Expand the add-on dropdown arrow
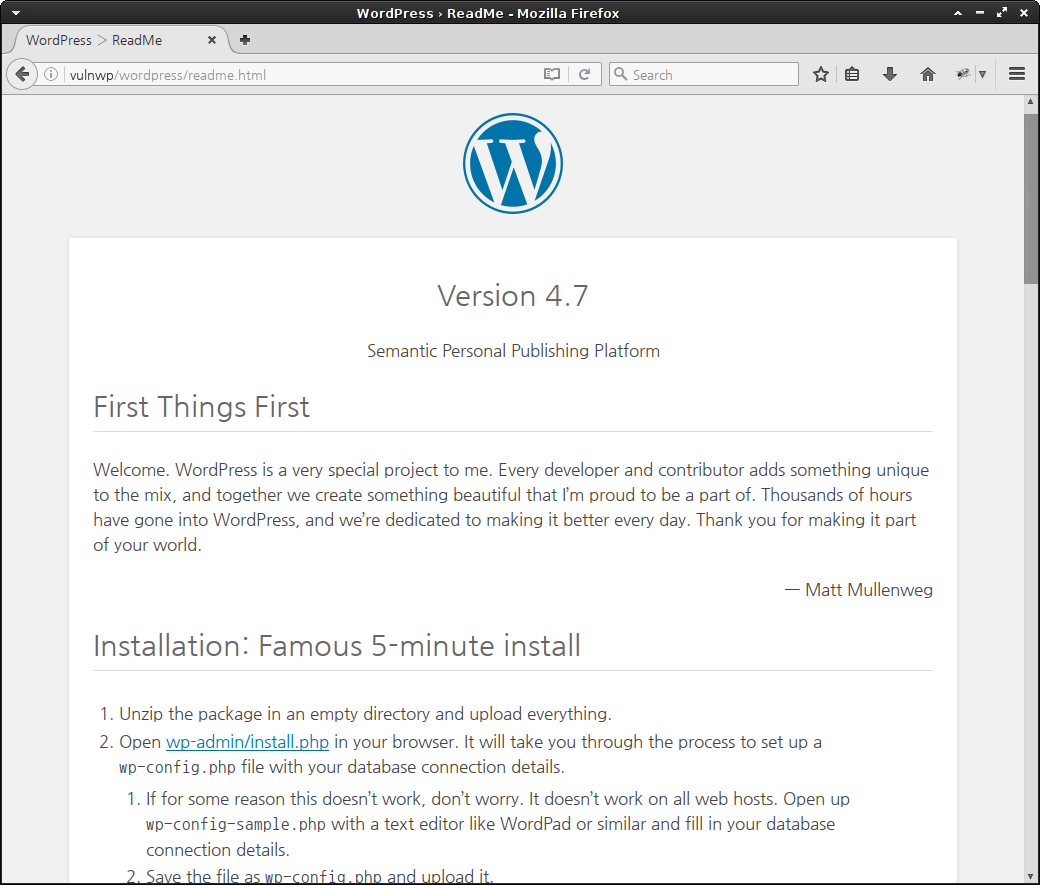This screenshot has height=885, width=1040. (x=982, y=74)
